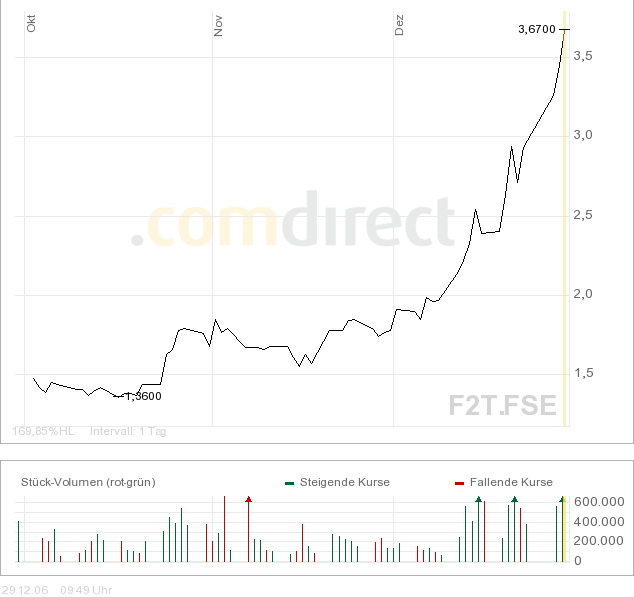Click the 09:49 Uhr timestamp
Screen dimensions: 634x597
pyautogui.click(x=87, y=590)
